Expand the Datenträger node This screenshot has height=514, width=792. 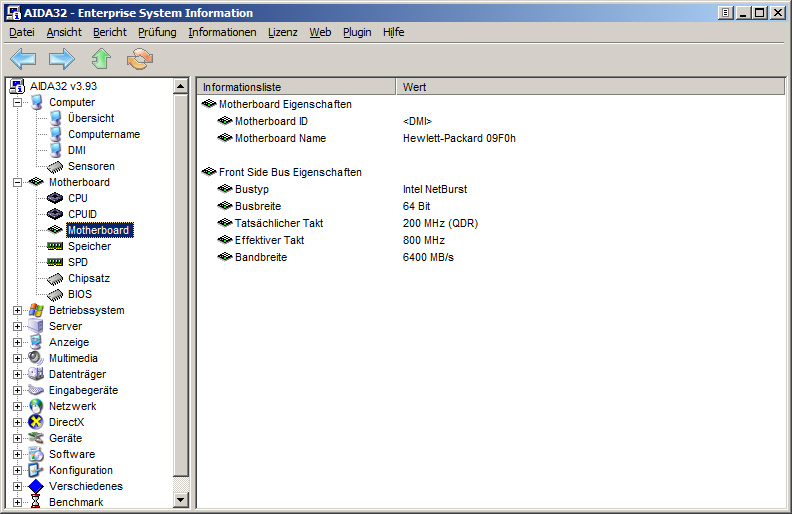[x=18, y=375]
